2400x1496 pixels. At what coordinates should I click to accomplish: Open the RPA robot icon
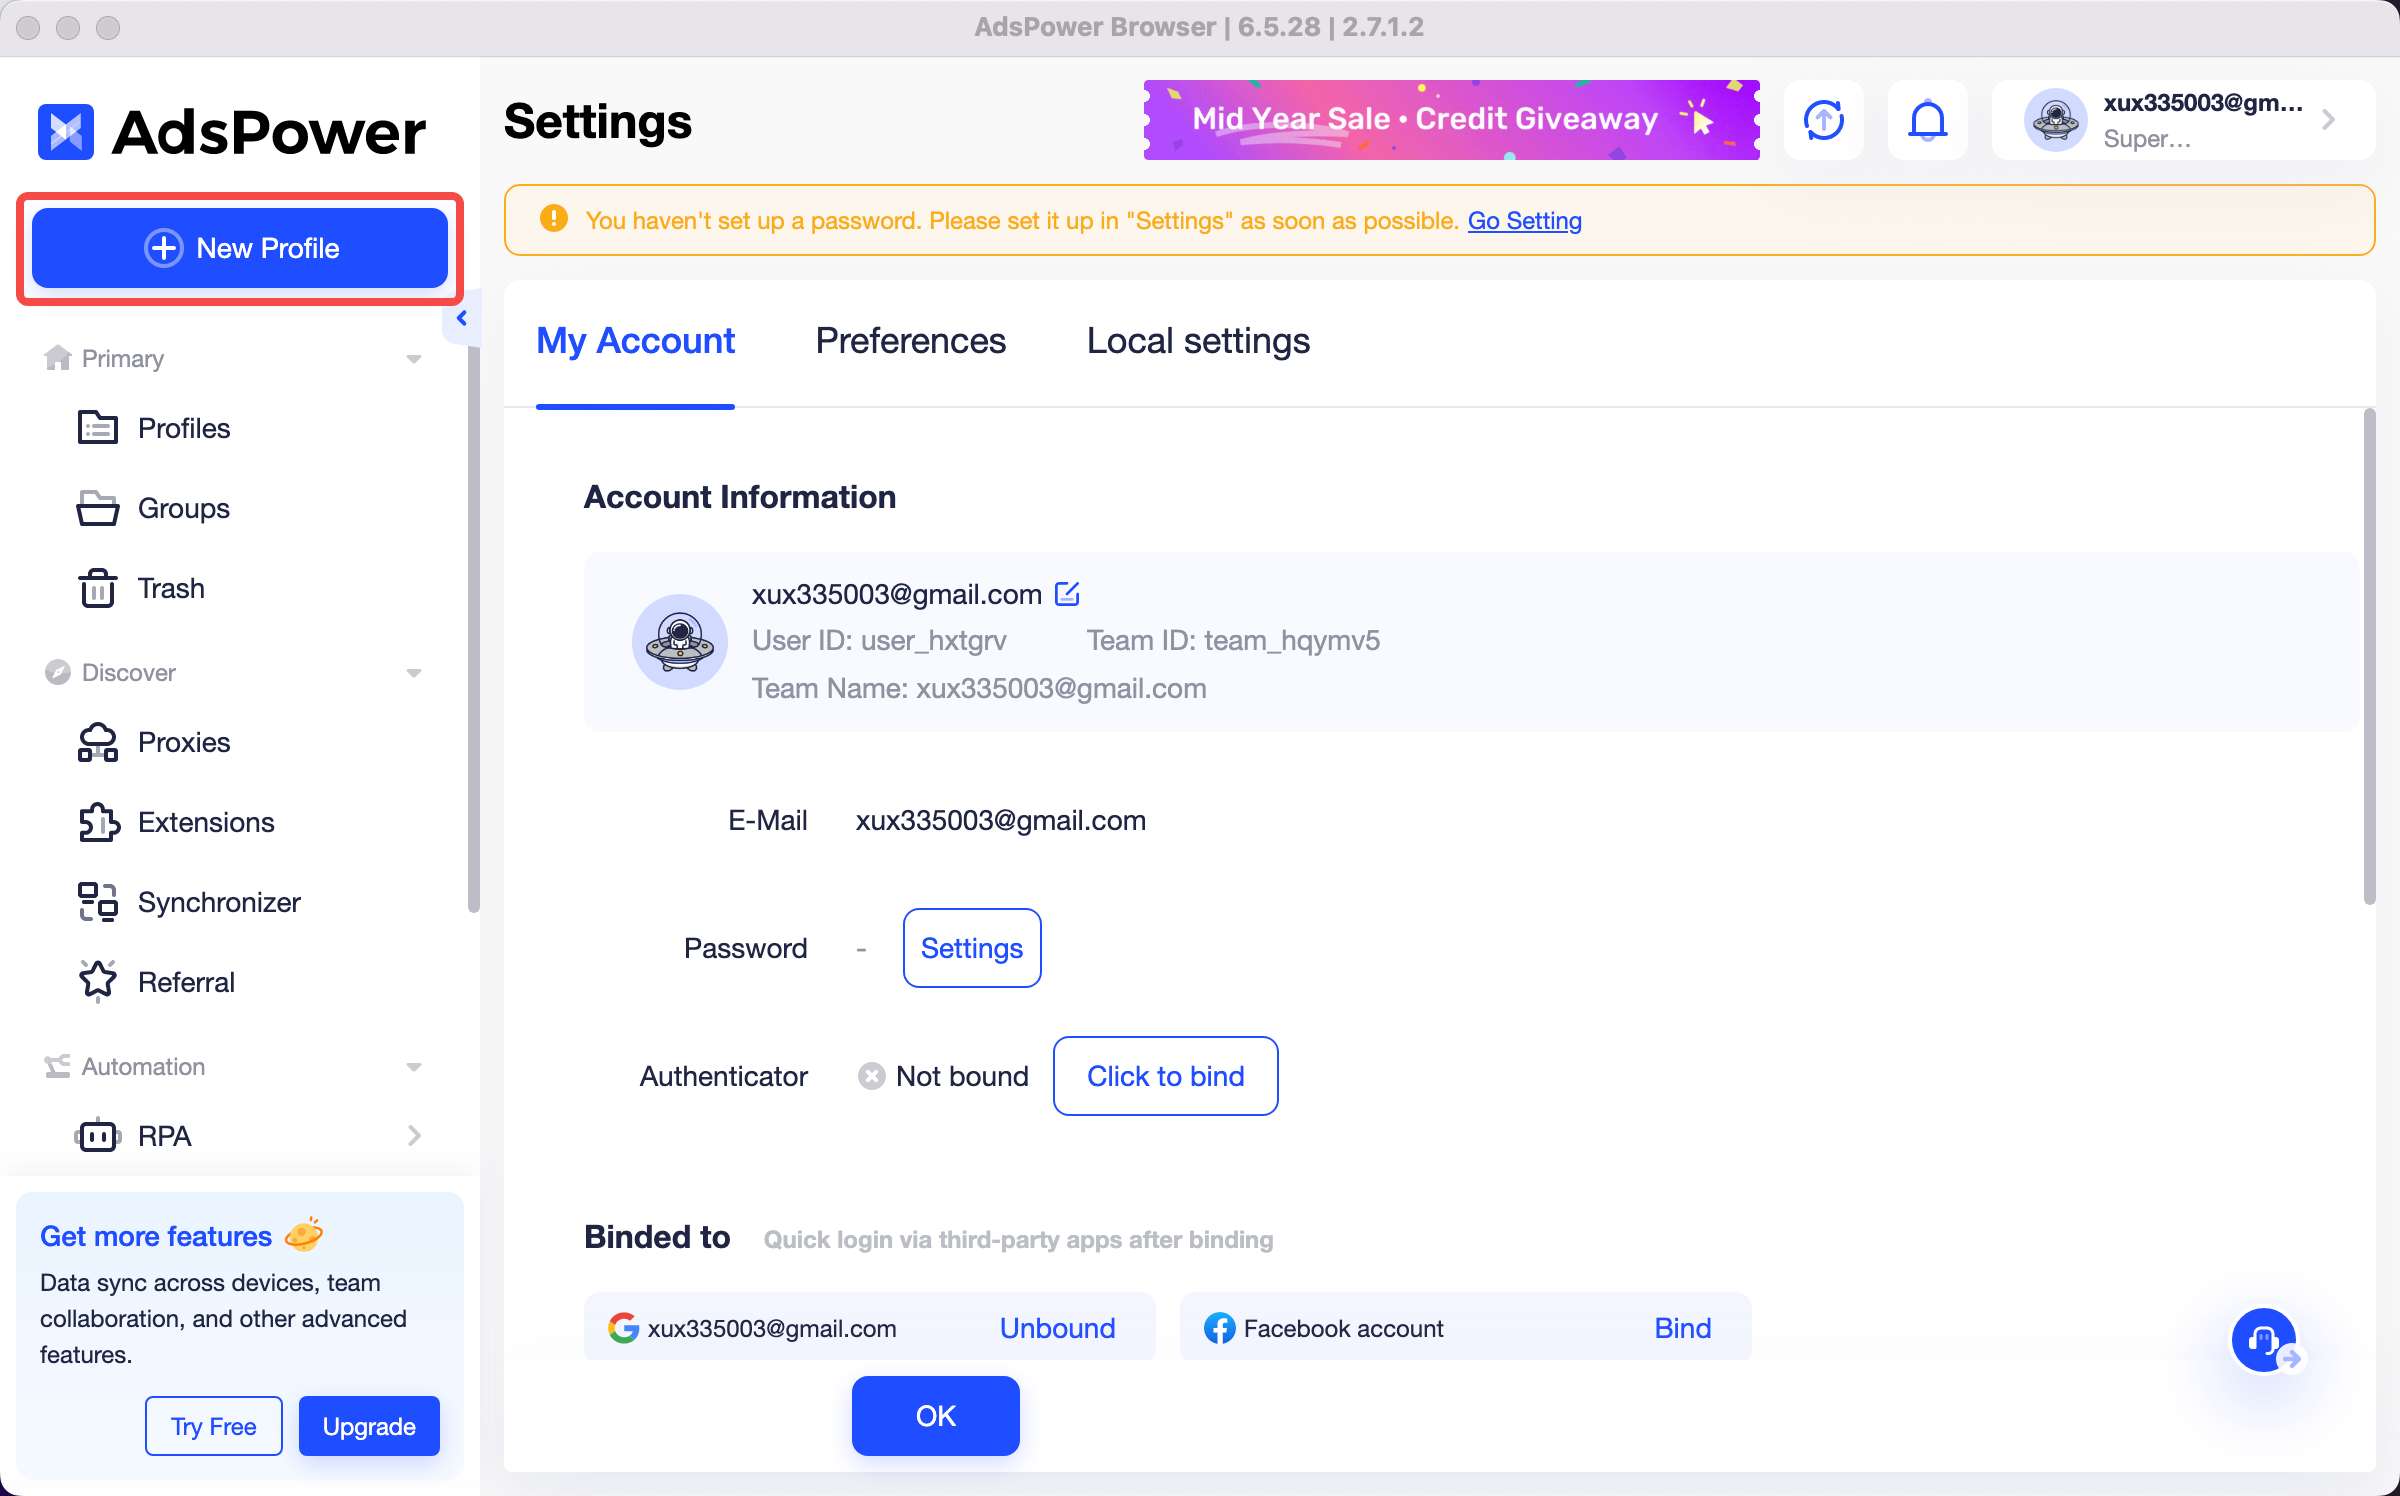tap(98, 1136)
